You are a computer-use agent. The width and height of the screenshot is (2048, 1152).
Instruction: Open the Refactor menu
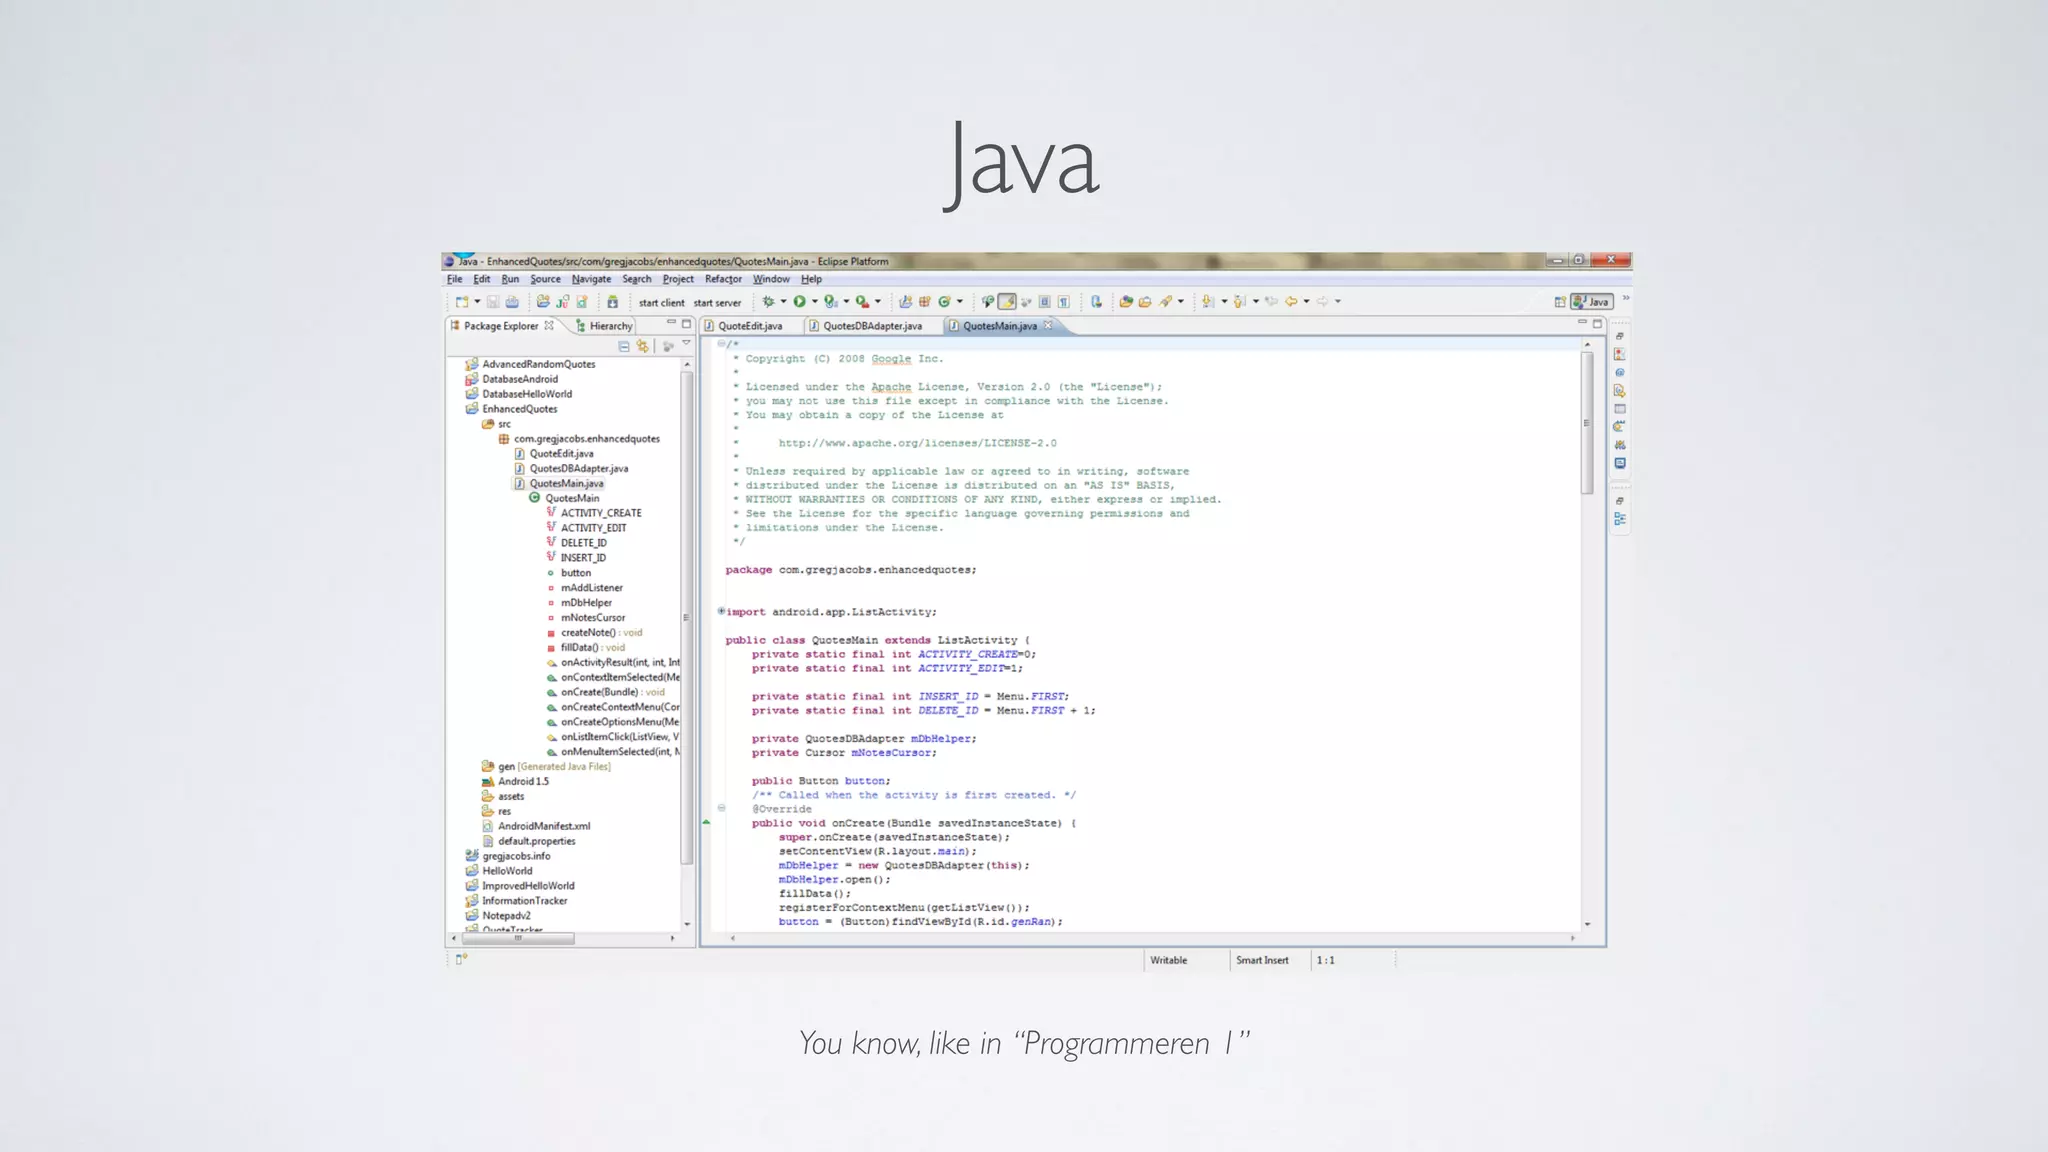tap(723, 279)
